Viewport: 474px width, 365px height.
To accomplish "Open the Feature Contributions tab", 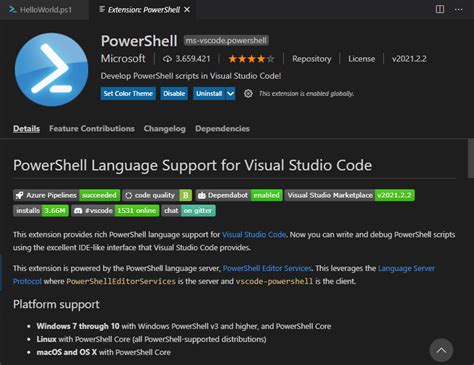I will [92, 129].
